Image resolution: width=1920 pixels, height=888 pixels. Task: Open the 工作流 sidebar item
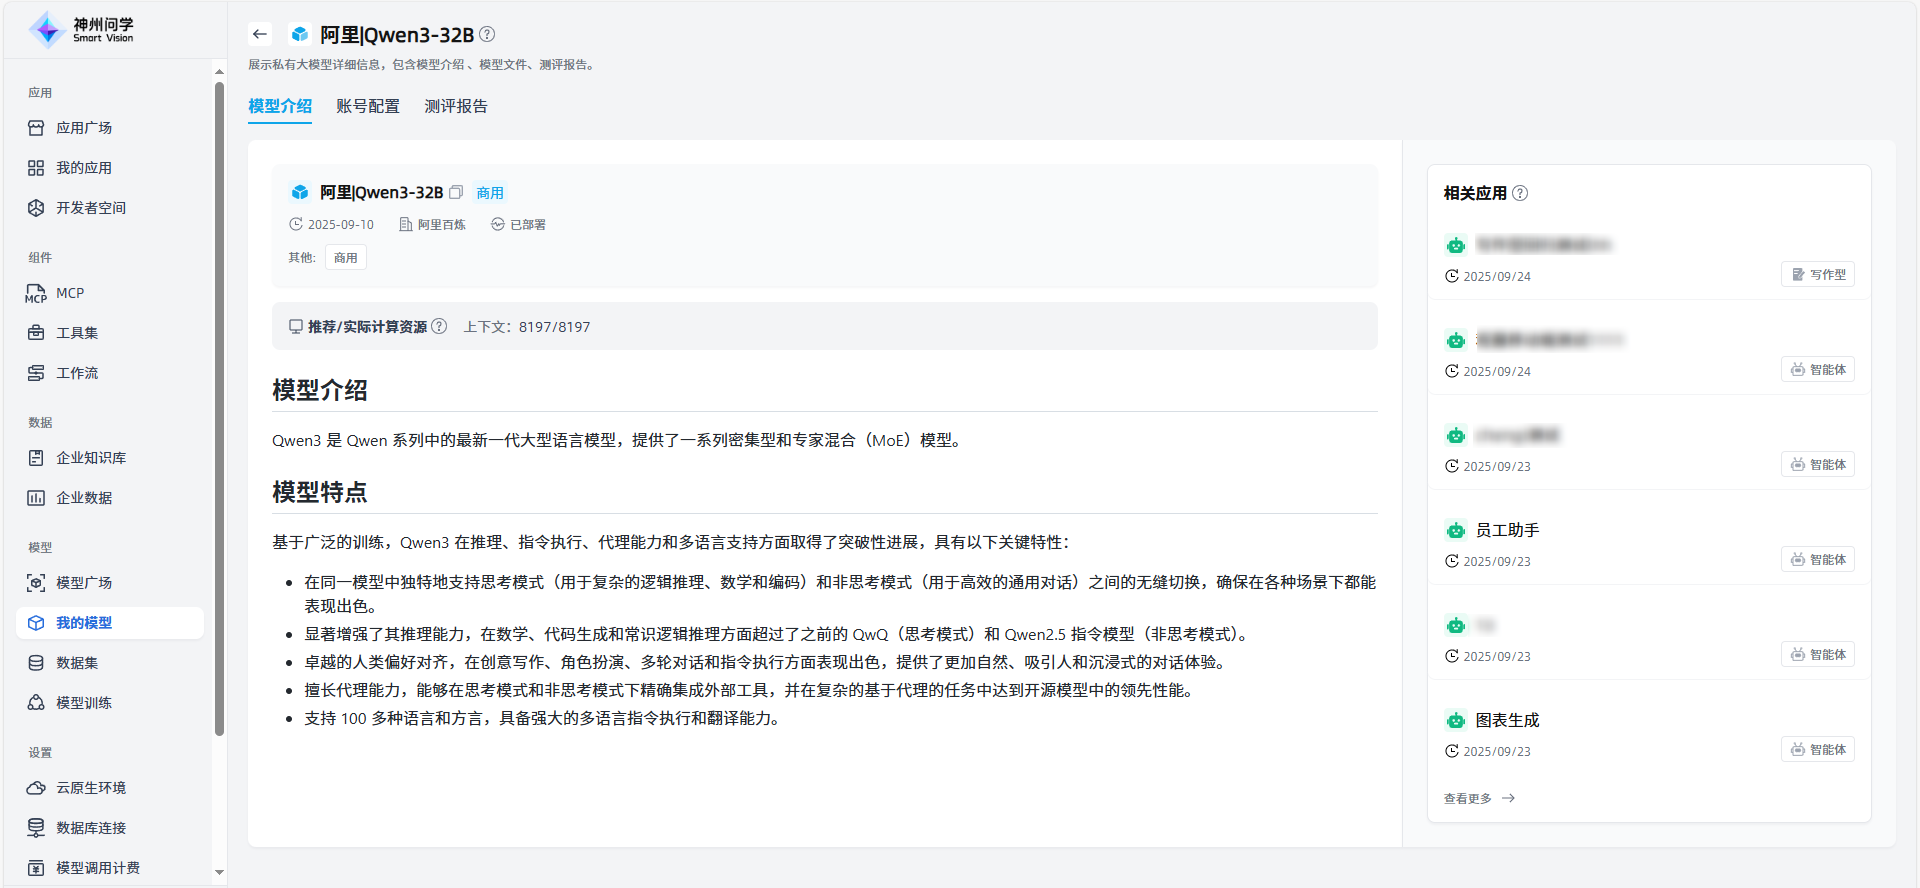[x=77, y=373]
